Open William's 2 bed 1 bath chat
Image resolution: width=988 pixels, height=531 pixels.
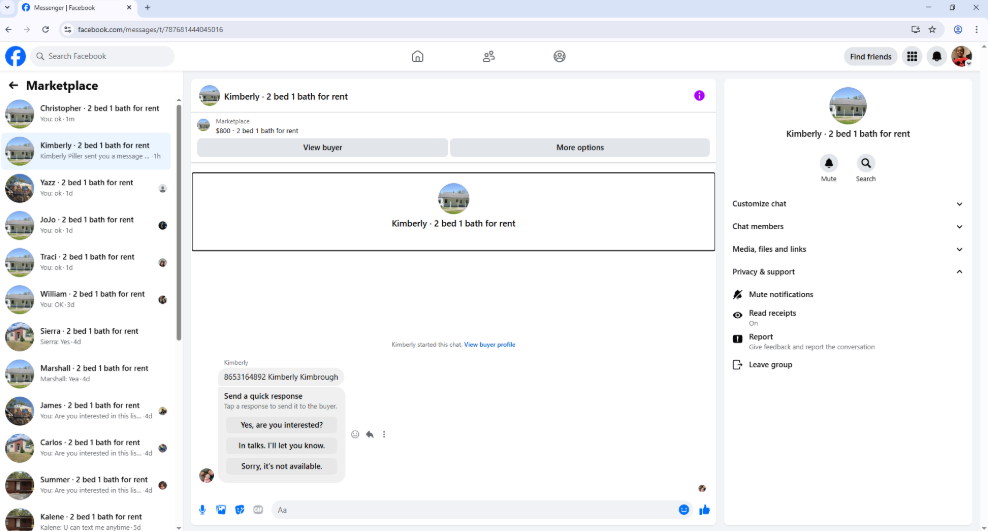tap(86, 300)
